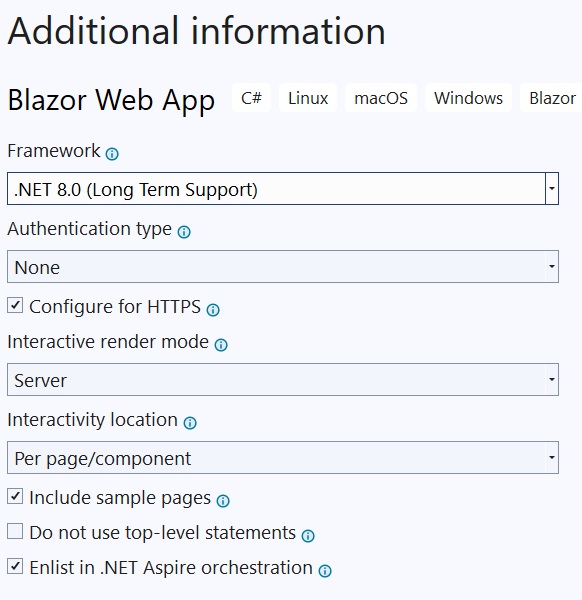Viewport: 582px width, 600px height.
Task: Click the Interactivity location info icon
Action: (x=190, y=423)
